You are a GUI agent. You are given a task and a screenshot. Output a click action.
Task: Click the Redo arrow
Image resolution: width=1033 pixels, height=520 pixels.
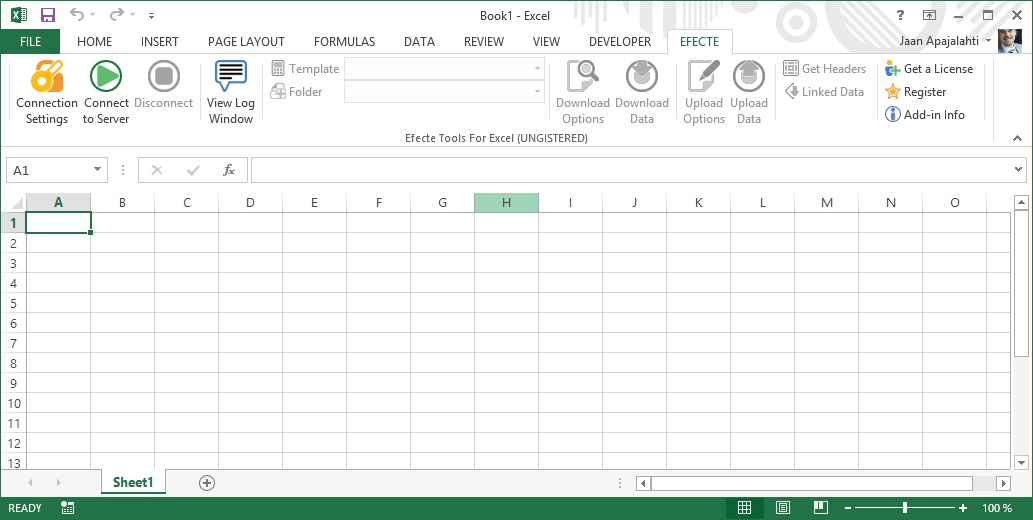pos(117,14)
